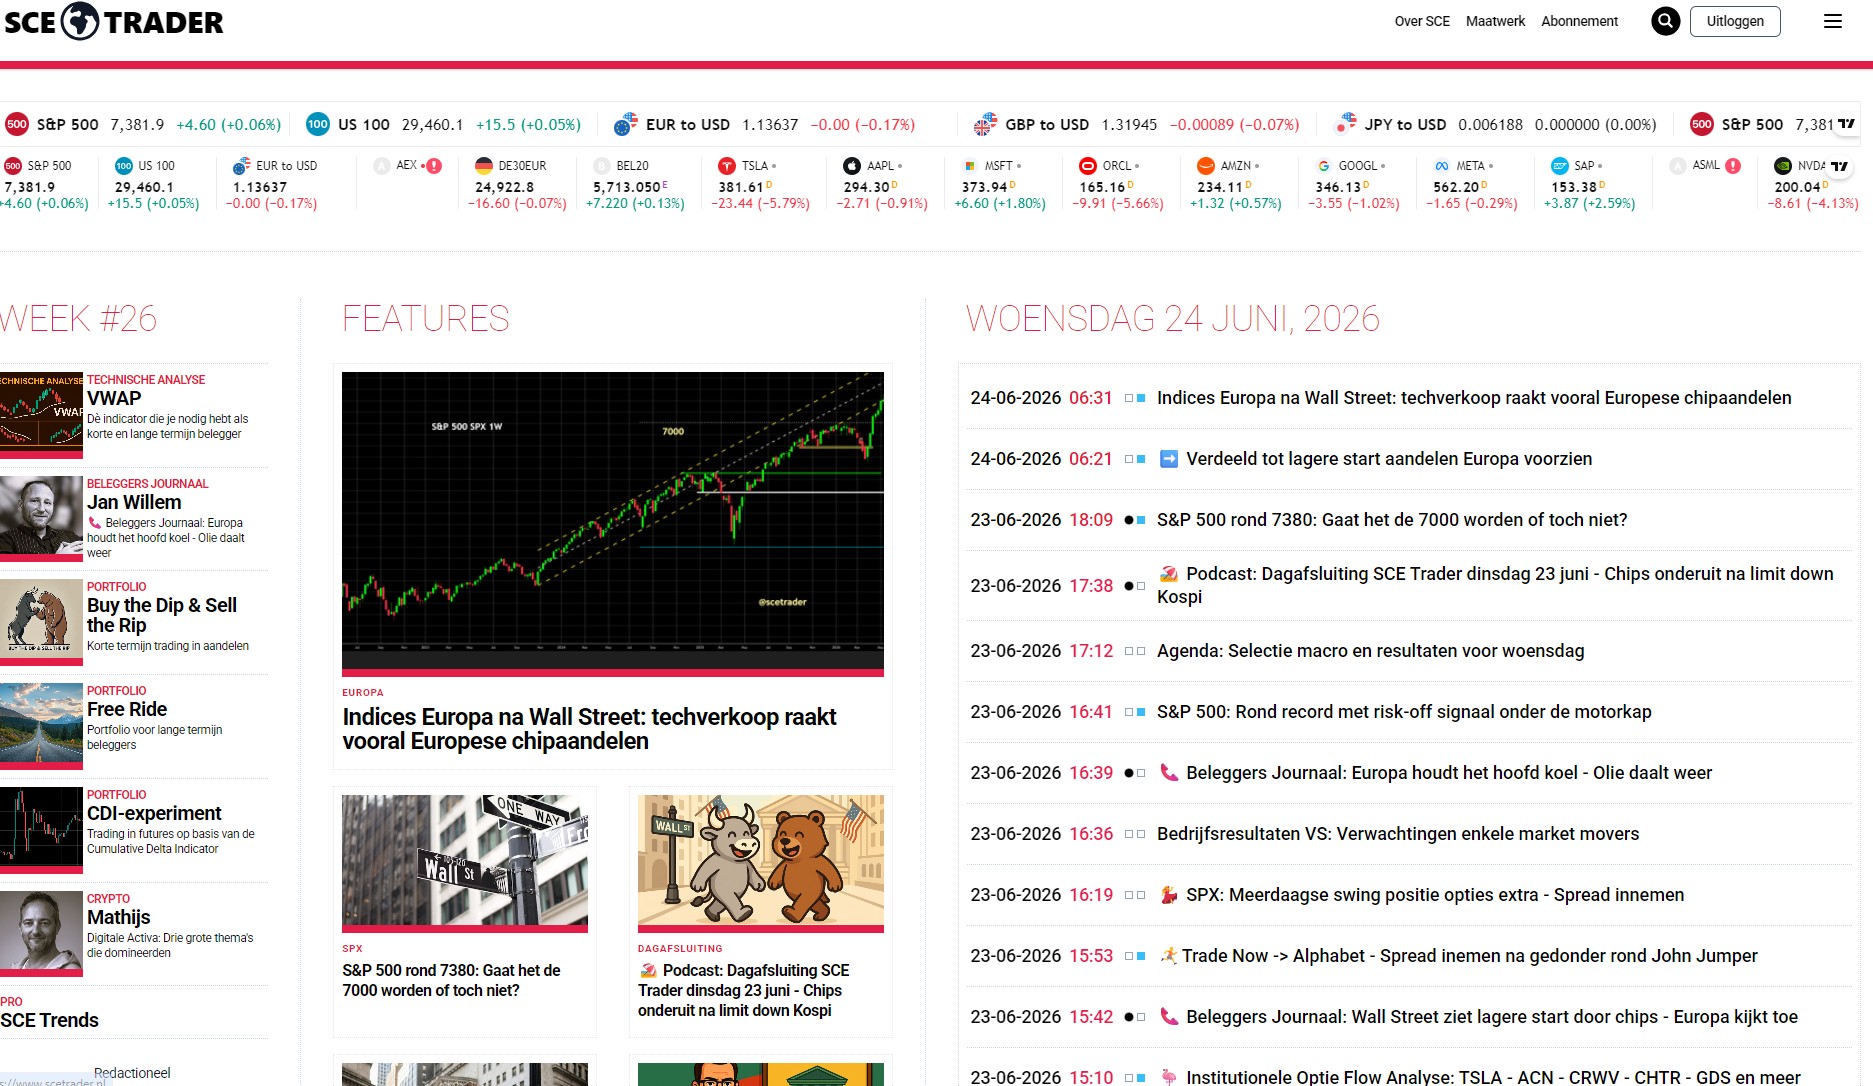The height and width of the screenshot is (1086, 1873).
Task: Open the Abonnement menu item
Action: click(1579, 21)
